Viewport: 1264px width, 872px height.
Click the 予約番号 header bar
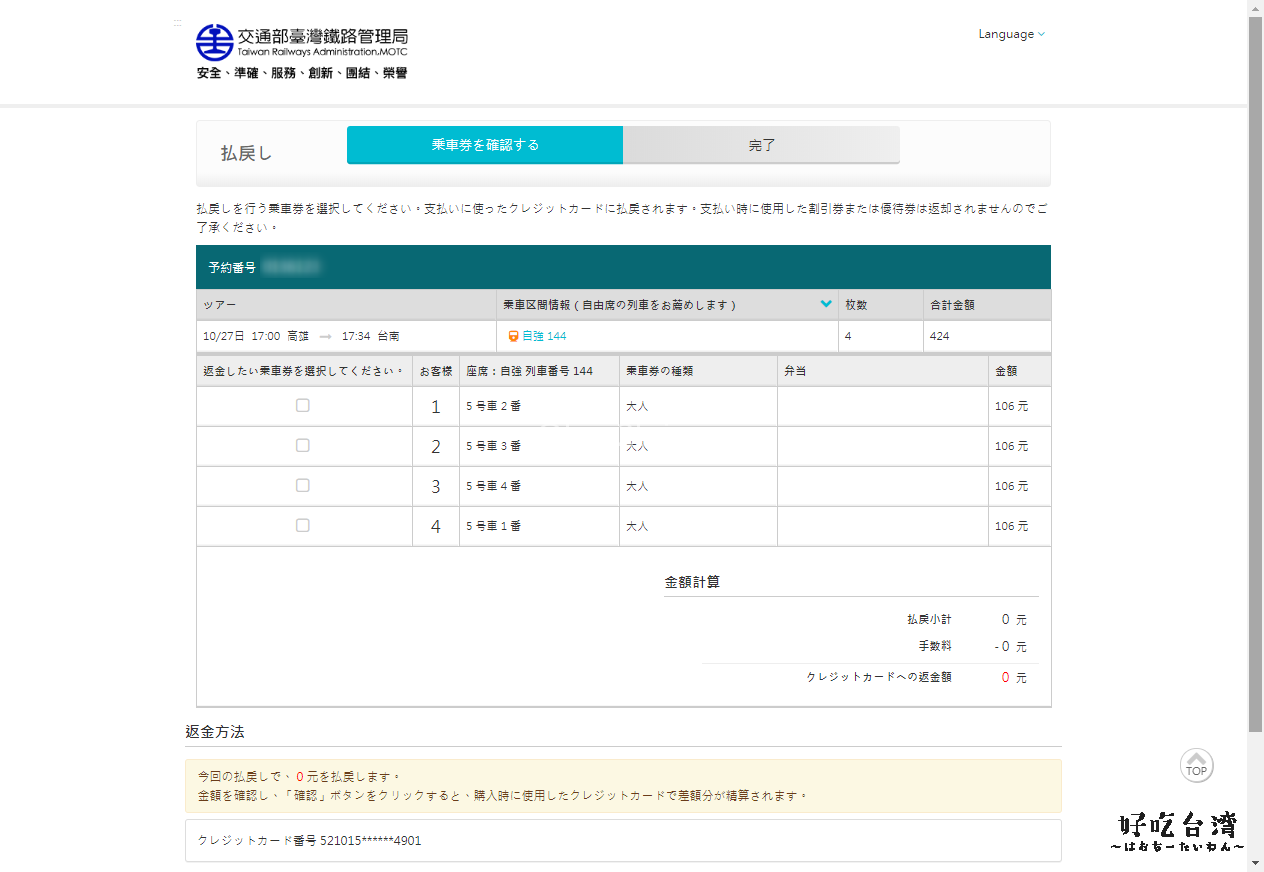pos(622,267)
